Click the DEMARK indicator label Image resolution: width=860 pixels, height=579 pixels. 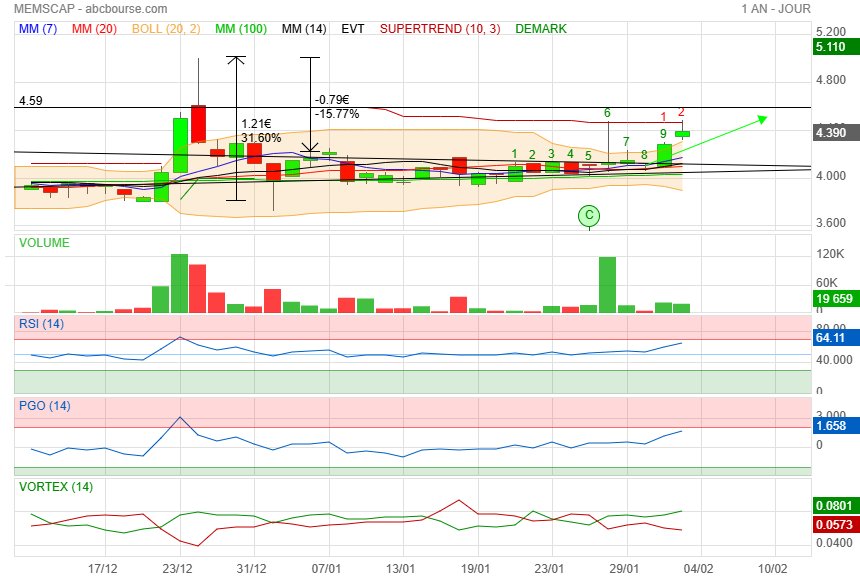(x=541, y=29)
